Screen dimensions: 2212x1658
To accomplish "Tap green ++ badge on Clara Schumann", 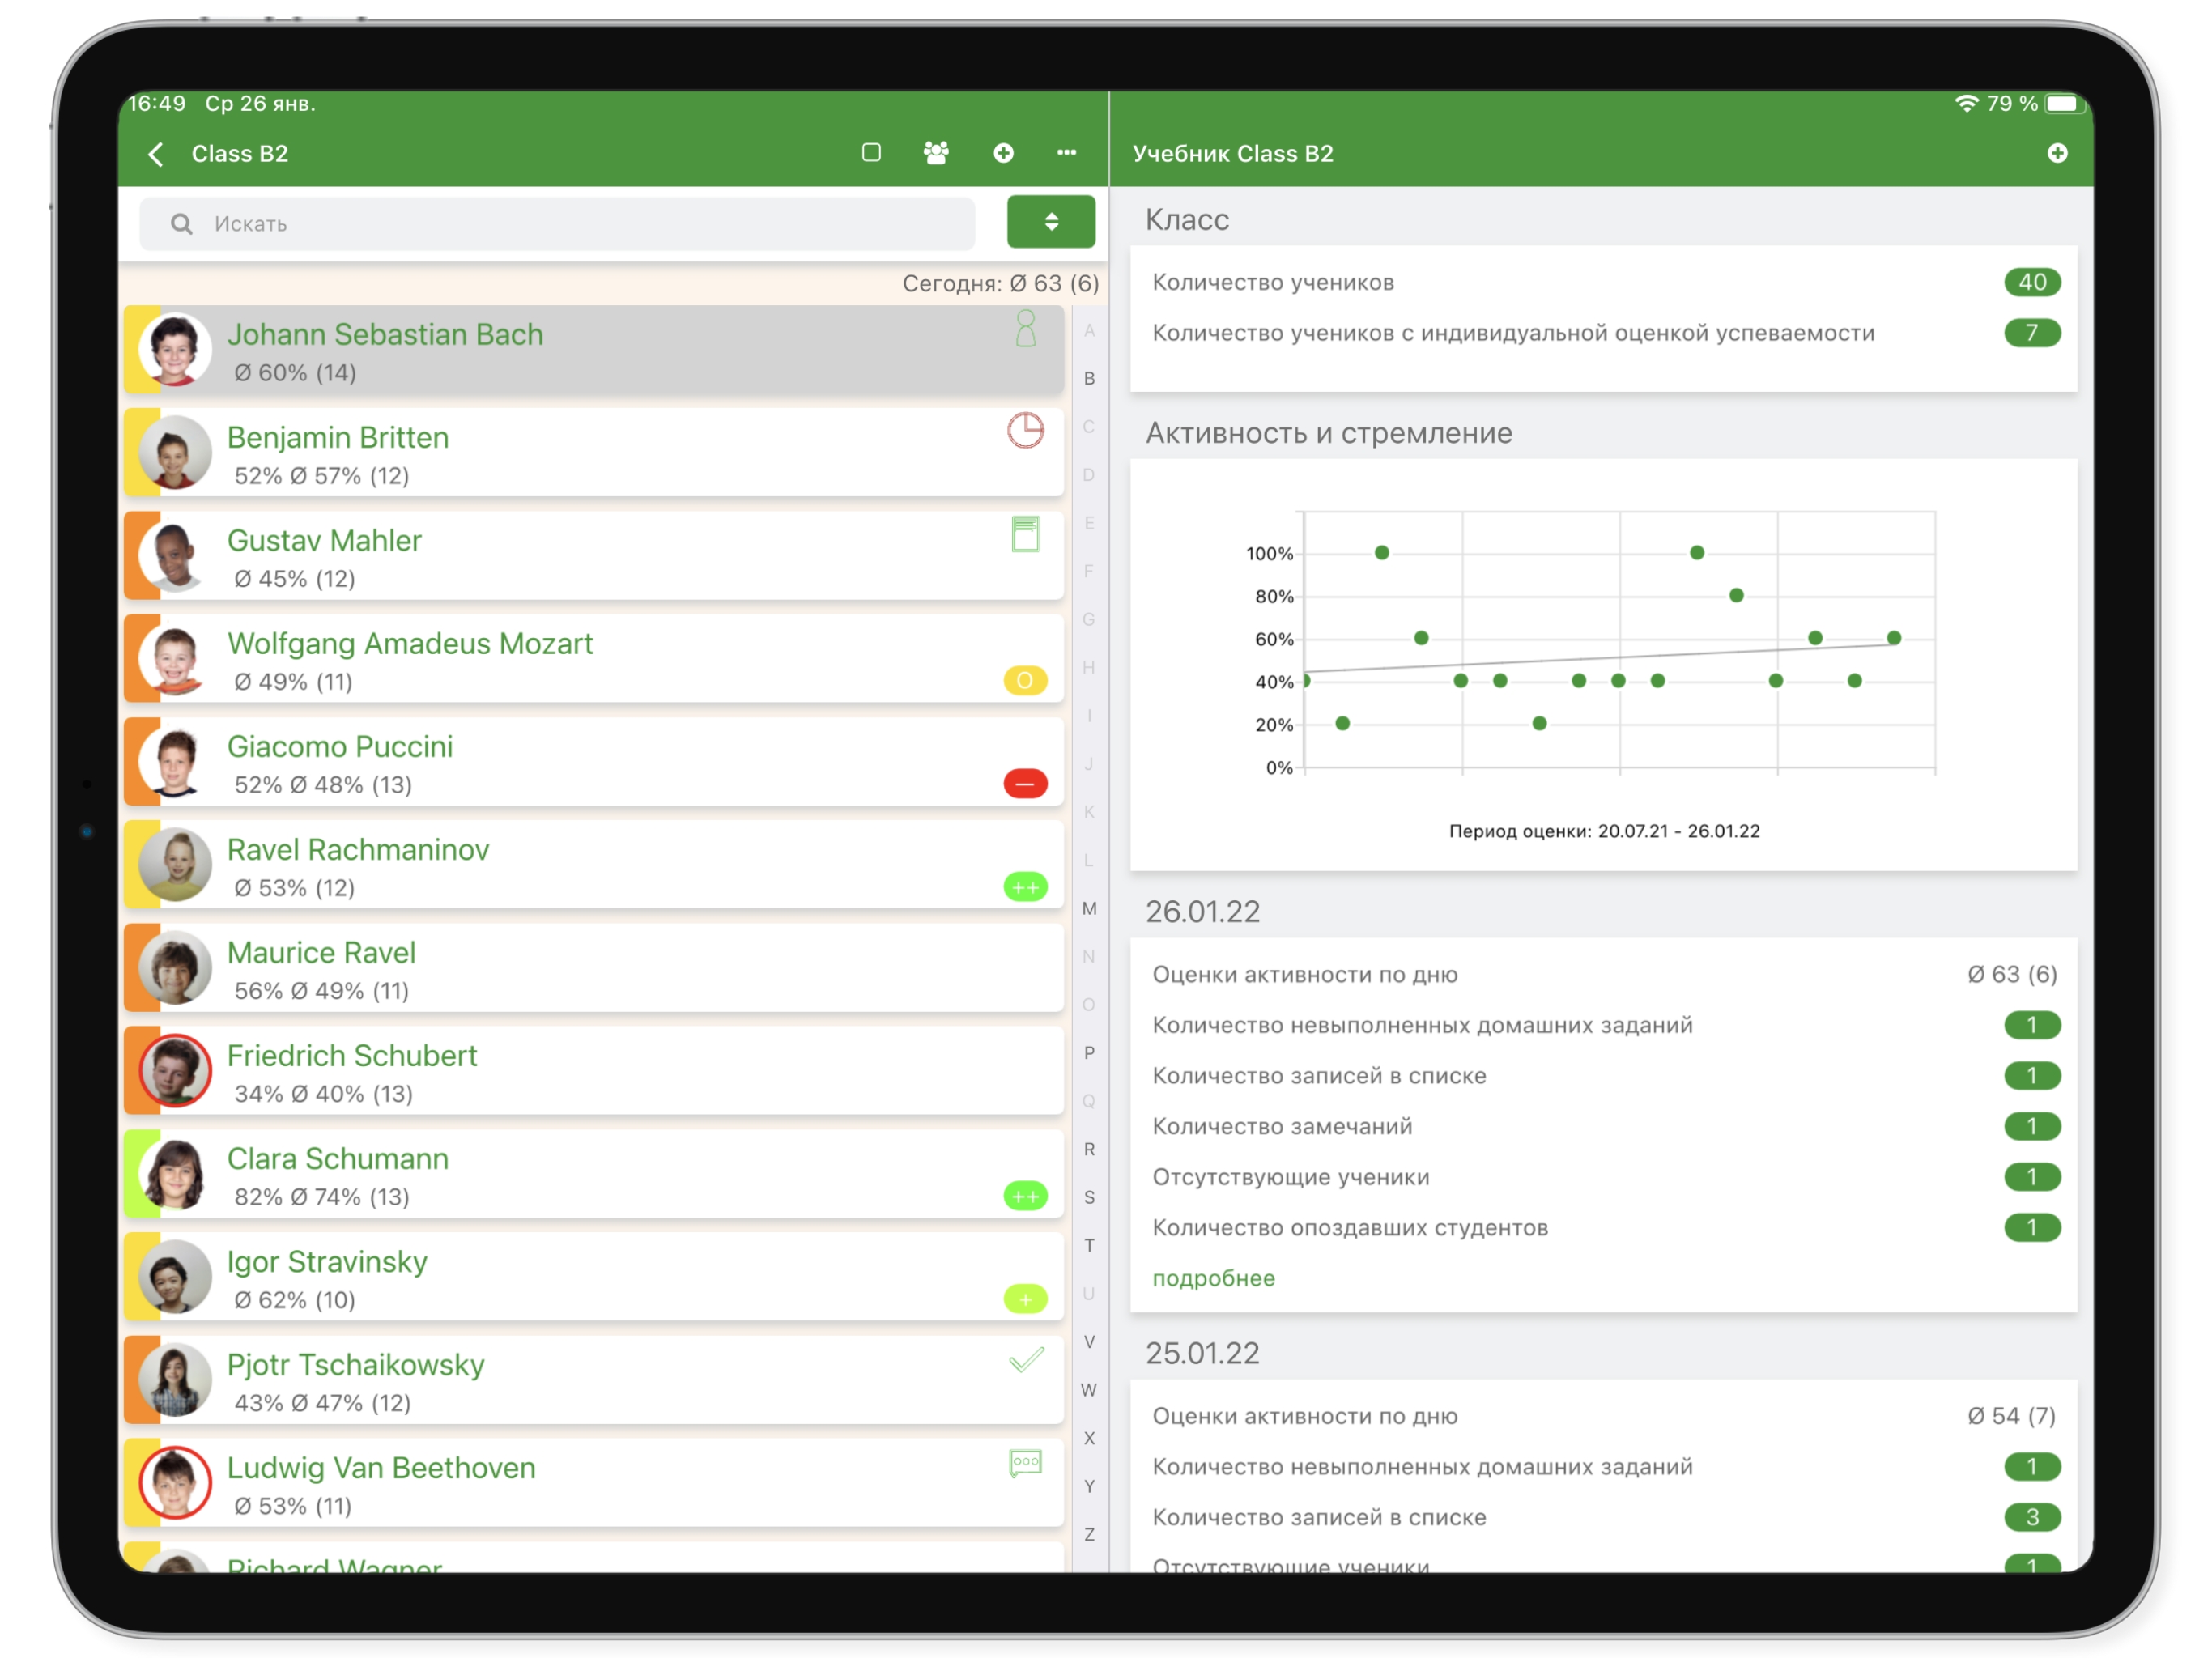I will click(1025, 1196).
